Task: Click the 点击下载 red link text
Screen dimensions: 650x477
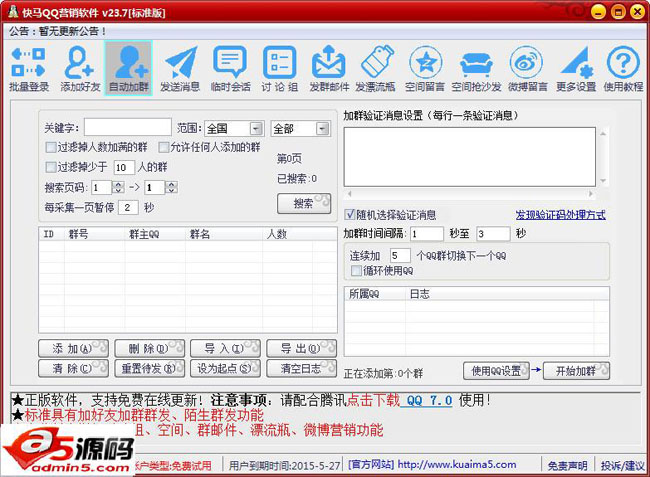Action: pyautogui.click(x=373, y=400)
